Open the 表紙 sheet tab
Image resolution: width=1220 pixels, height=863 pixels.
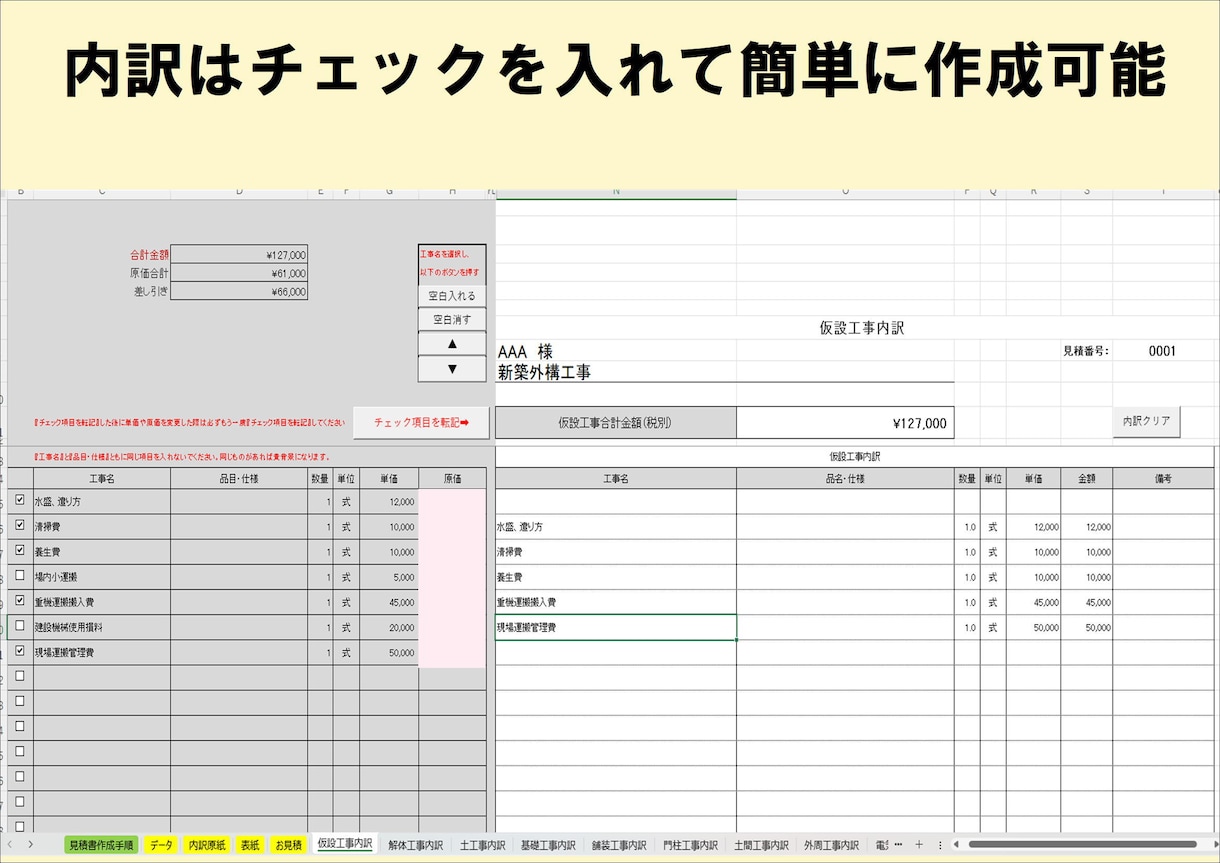click(x=251, y=845)
